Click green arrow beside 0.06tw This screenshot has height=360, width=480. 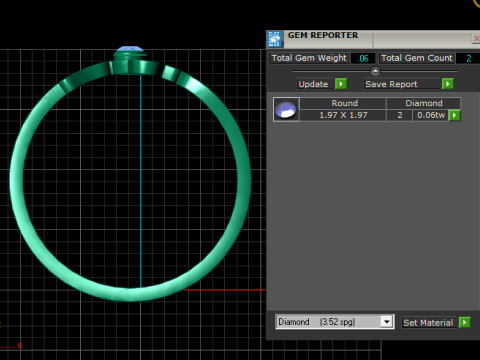pos(454,115)
